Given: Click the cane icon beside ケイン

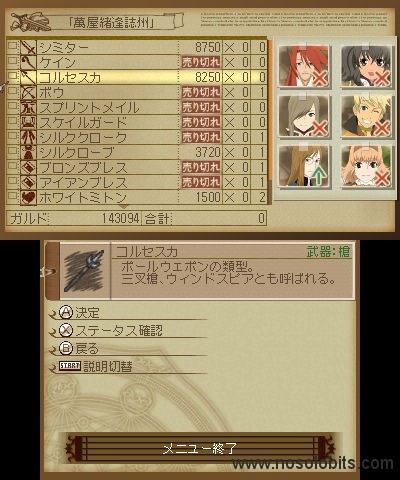Looking at the screenshot, I should 29,62.
